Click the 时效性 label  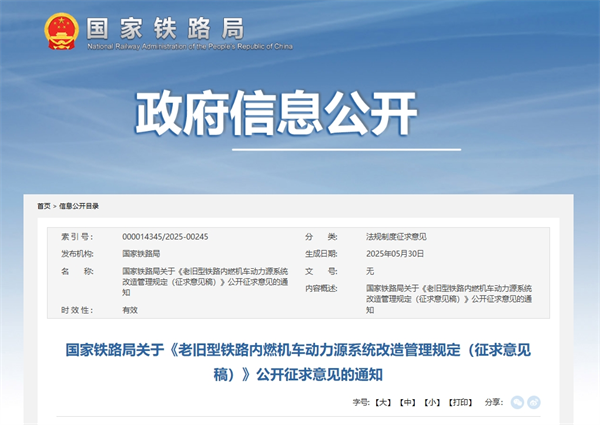pos(77,310)
